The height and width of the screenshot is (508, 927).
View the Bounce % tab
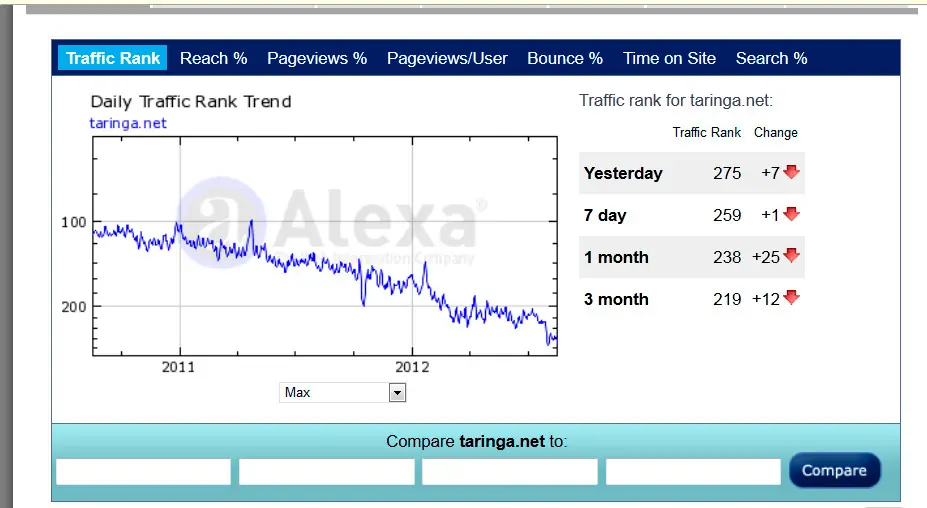565,58
